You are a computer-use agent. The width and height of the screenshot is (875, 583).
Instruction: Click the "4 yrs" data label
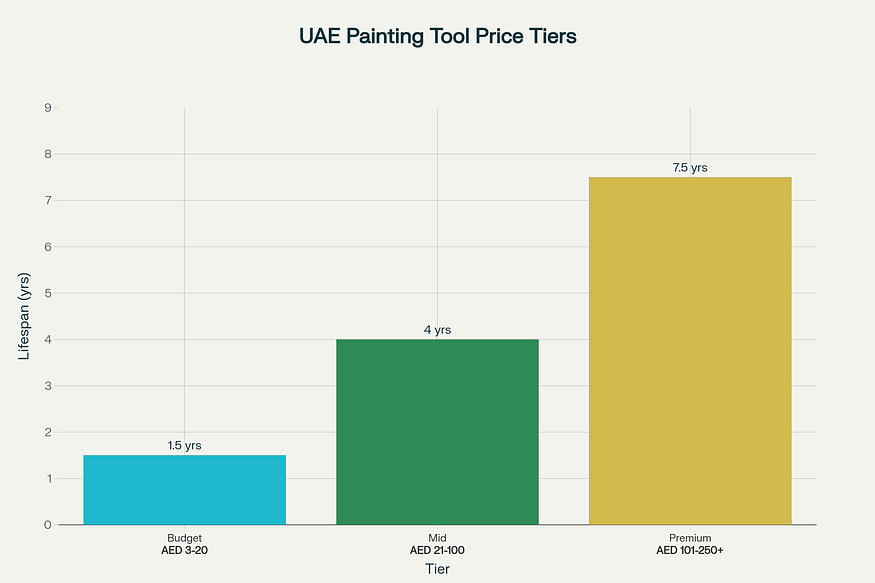point(437,329)
